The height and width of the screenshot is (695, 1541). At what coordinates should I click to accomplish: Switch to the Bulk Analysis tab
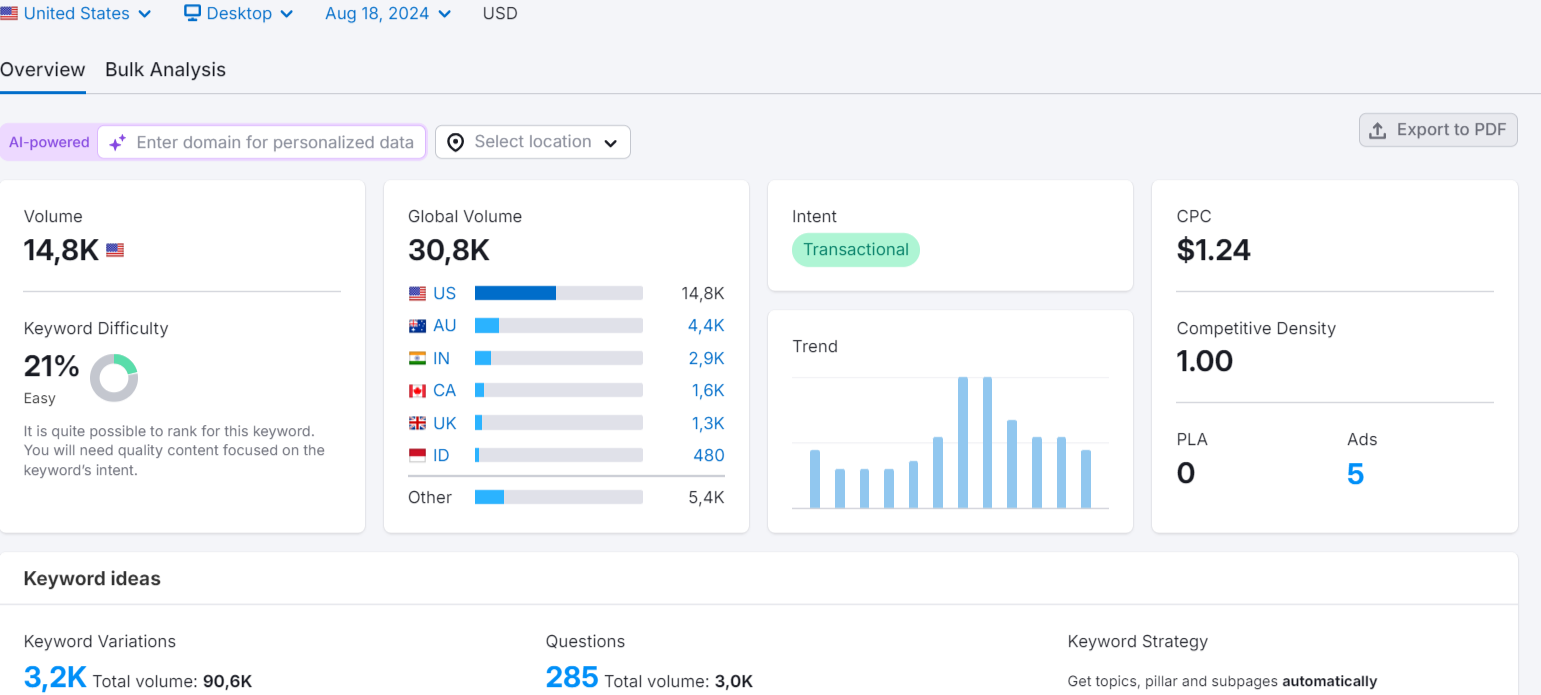165,70
